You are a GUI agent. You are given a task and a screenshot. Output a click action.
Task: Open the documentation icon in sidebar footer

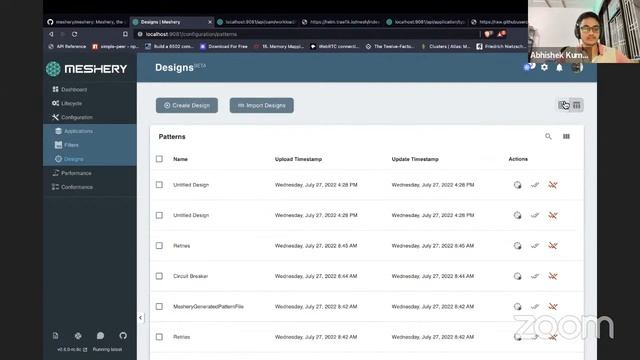tap(56, 336)
